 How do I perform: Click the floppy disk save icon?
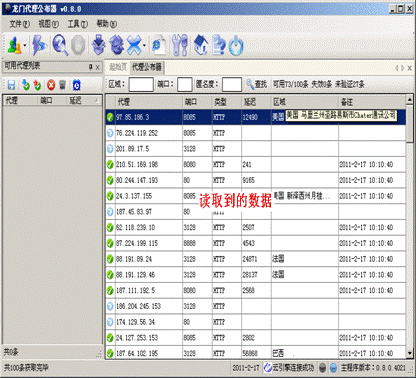(11, 85)
